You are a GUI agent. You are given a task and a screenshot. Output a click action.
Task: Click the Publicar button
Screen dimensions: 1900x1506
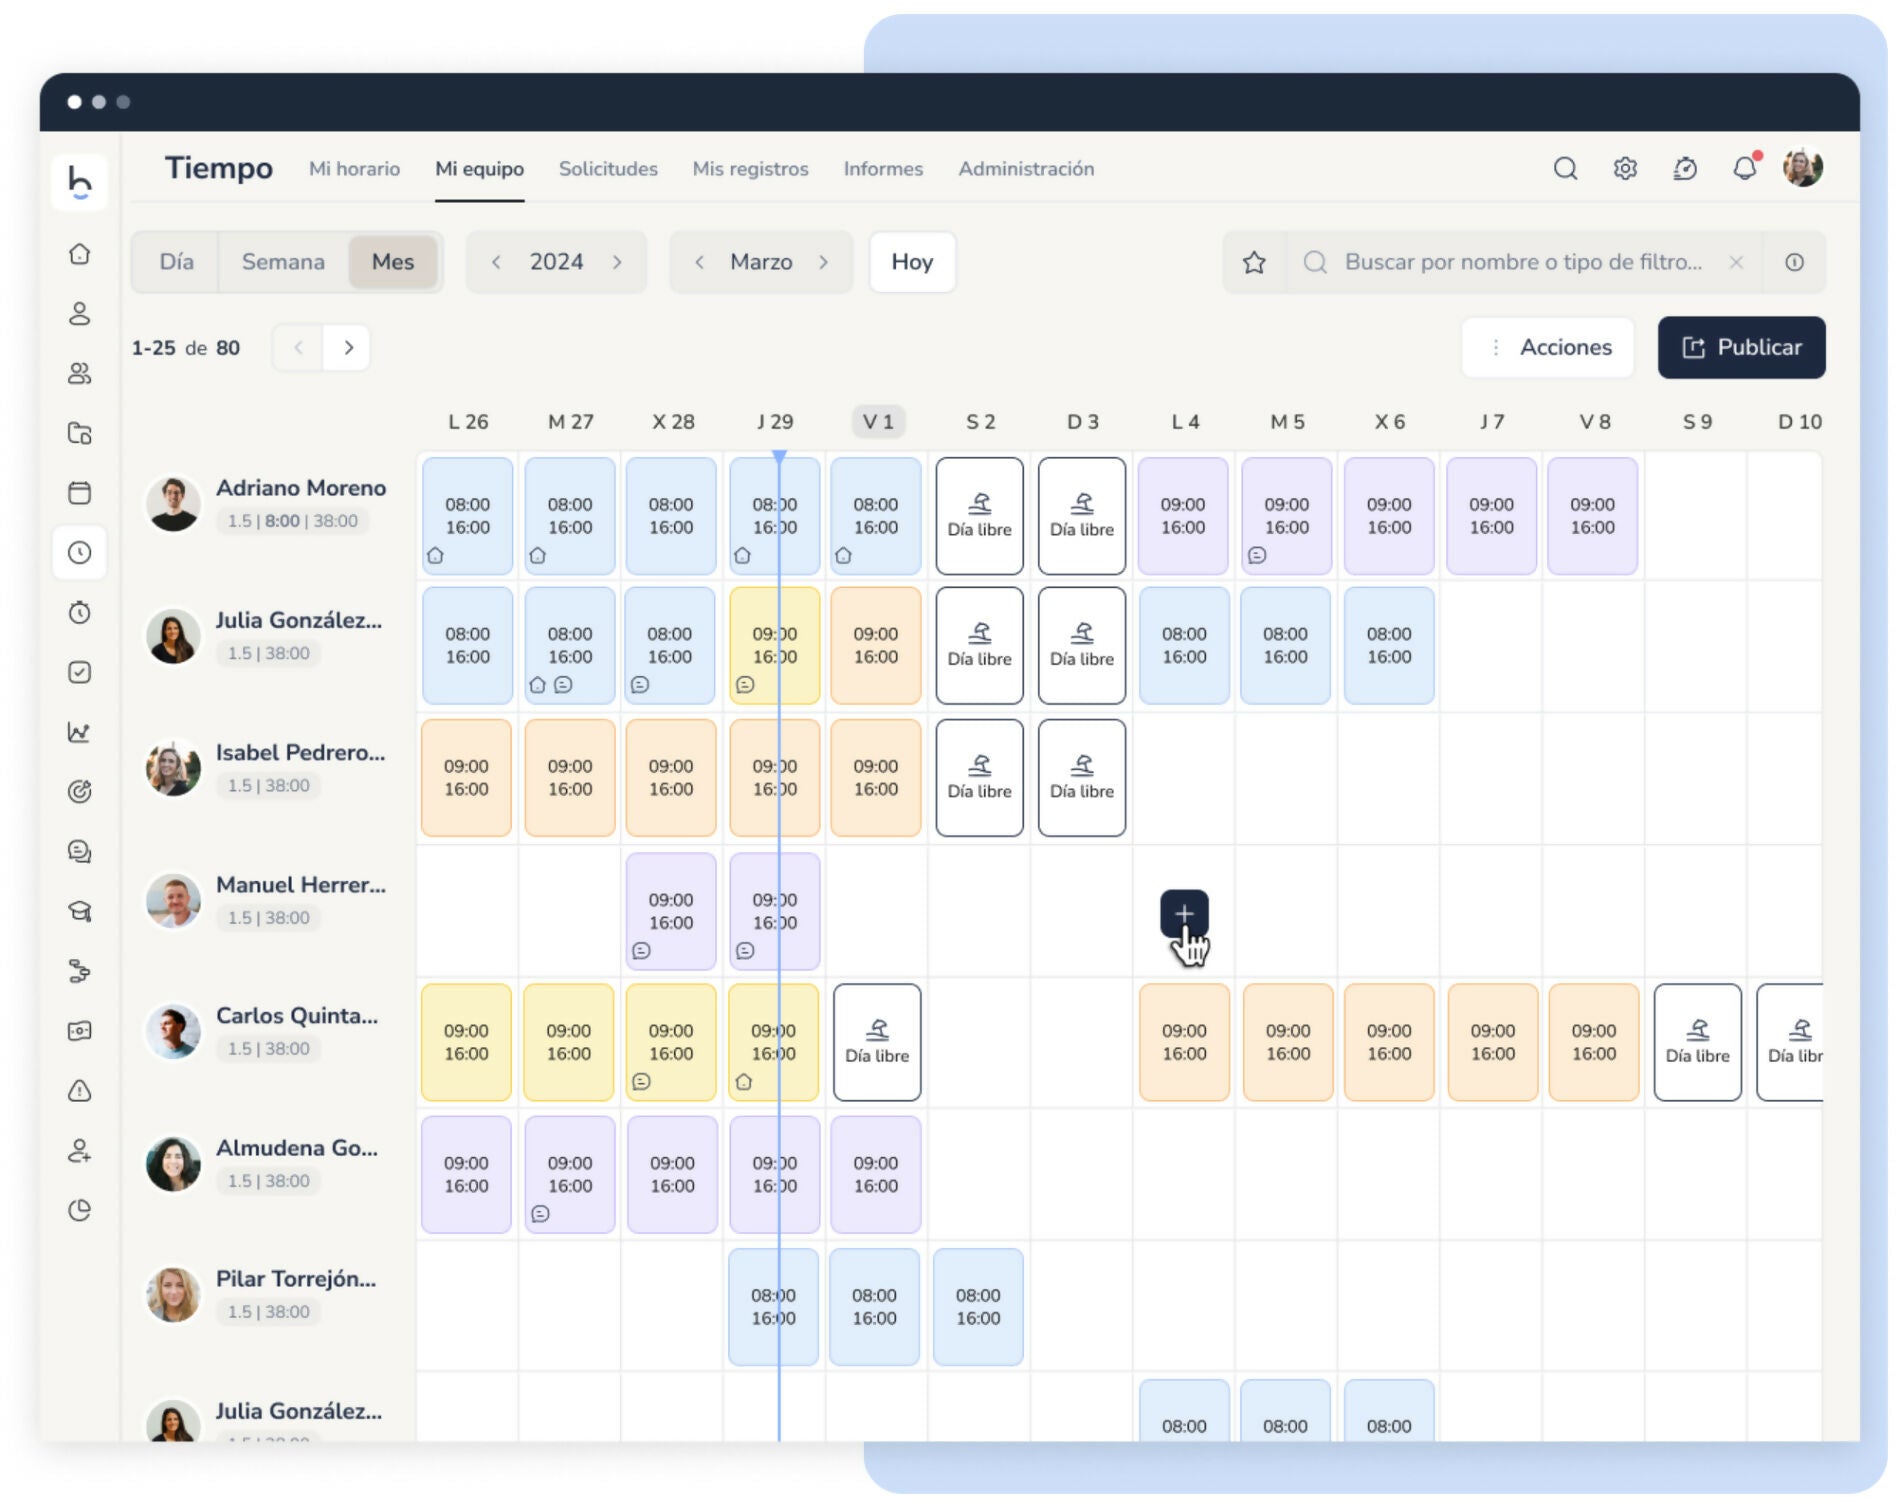(x=1741, y=347)
